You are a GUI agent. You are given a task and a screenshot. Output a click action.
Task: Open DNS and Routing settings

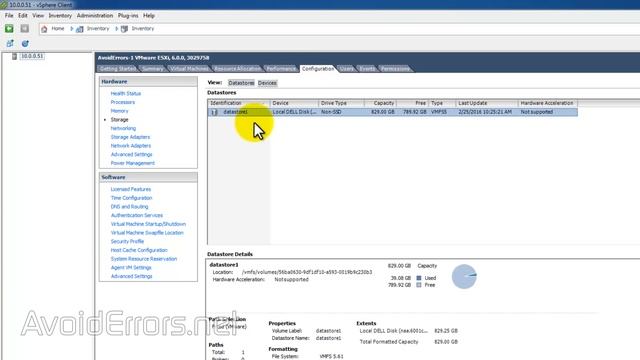pos(129,207)
